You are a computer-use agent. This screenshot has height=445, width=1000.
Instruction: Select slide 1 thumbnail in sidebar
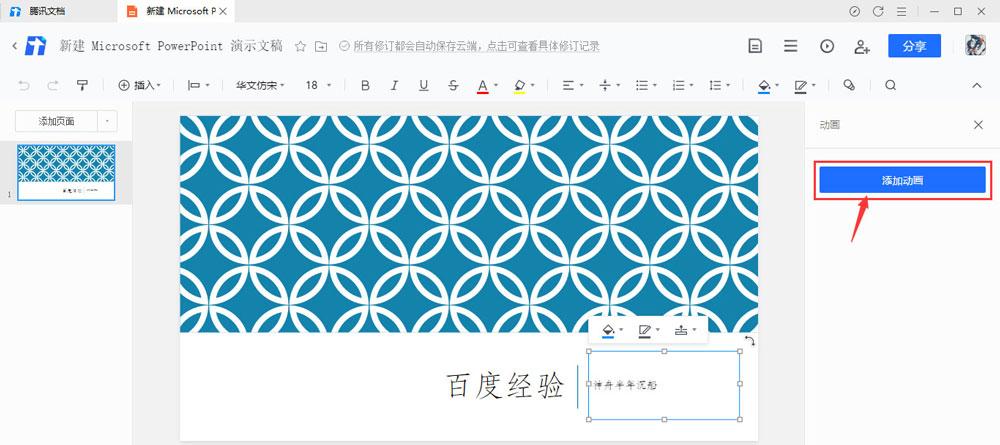click(x=66, y=171)
